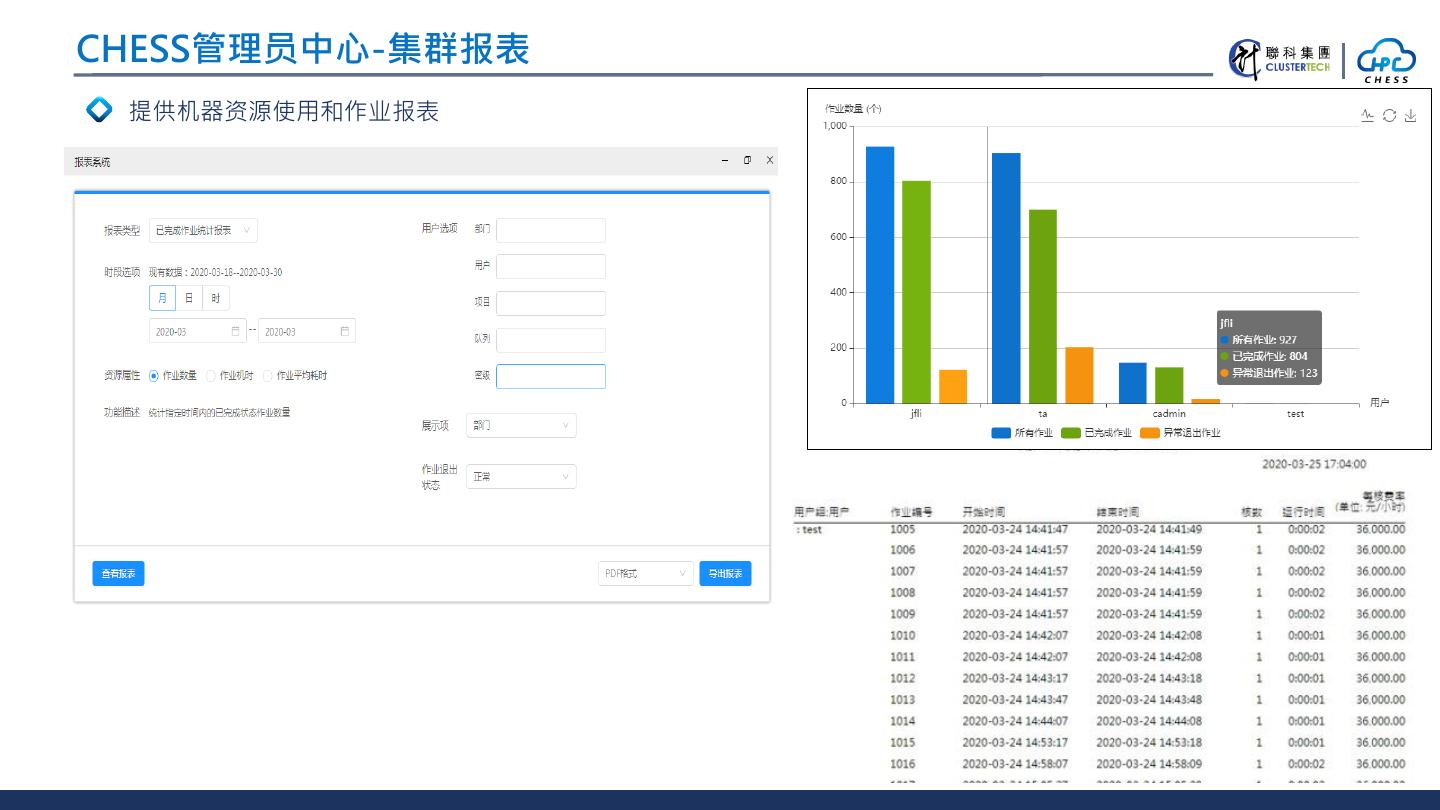Toggle the orange 异常退出作业 legend swatch
1440x810 pixels.
click(x=1149, y=433)
